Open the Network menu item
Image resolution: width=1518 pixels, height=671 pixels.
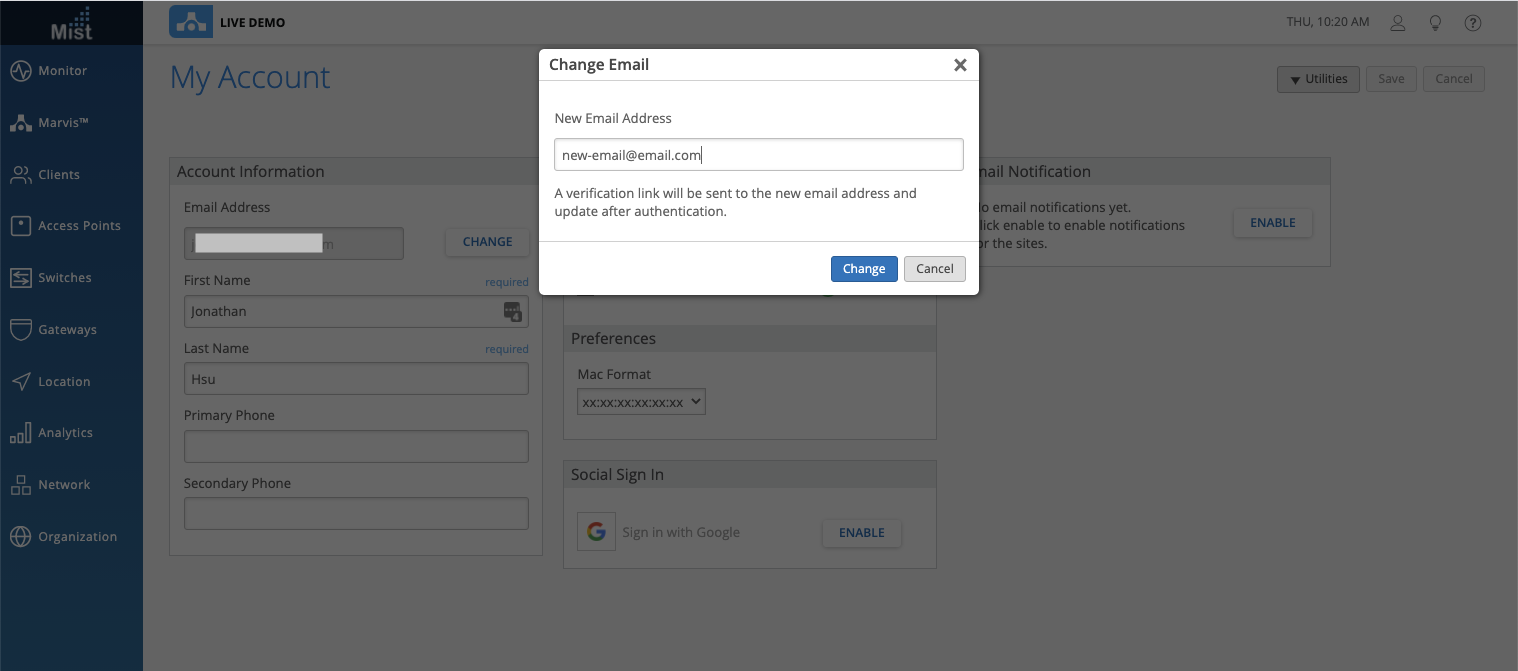[x=64, y=485]
